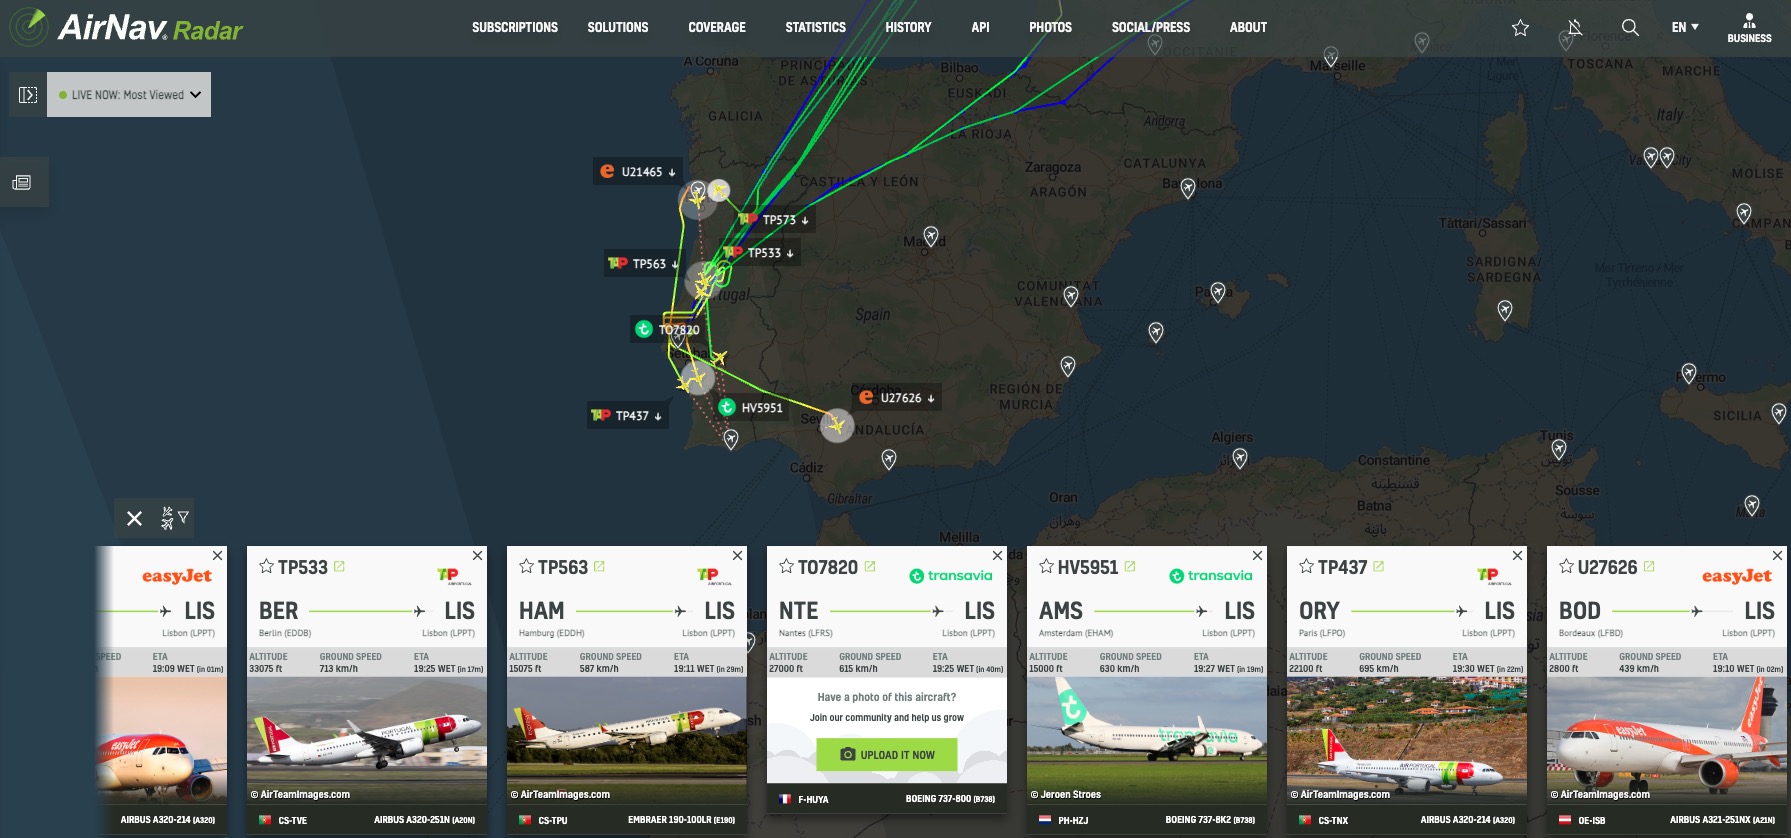This screenshot has height=838, width=1791.
Task: Click the favorites star icon in header
Action: [x=1520, y=28]
